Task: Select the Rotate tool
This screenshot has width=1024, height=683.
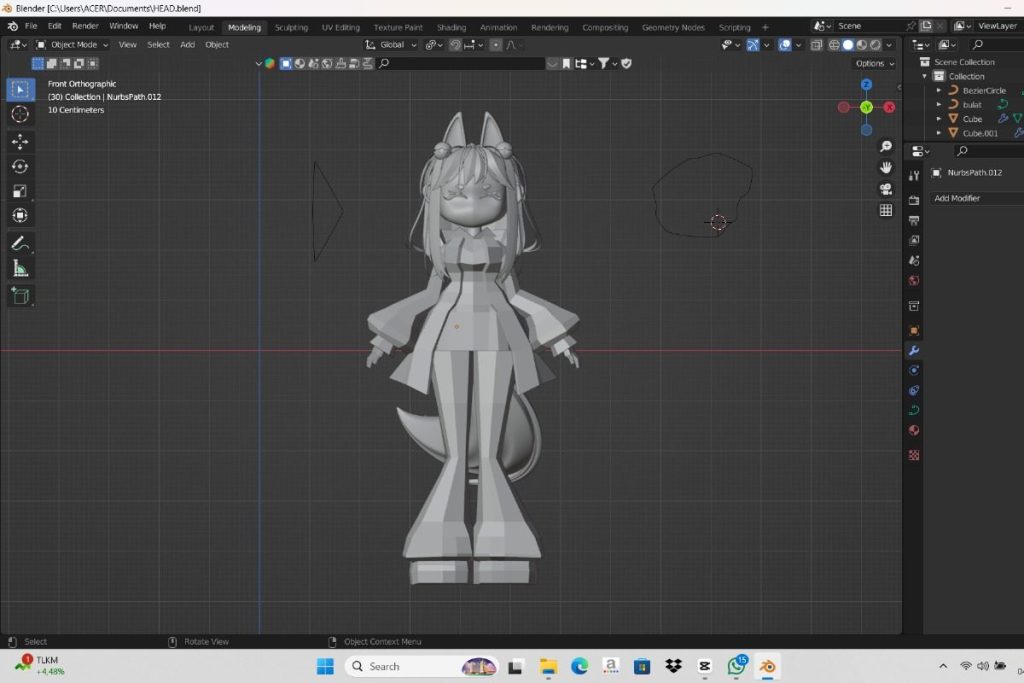Action: (x=20, y=167)
